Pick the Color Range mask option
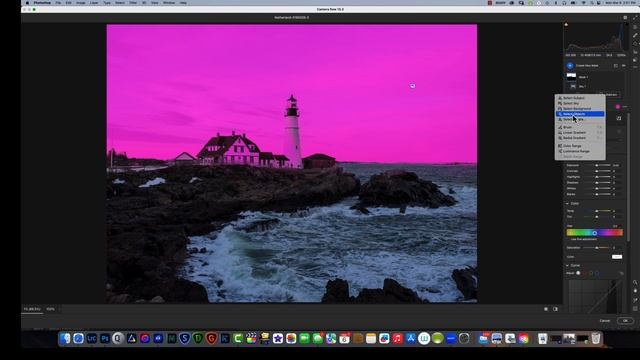Viewport: 640px width, 360px height. point(580,146)
